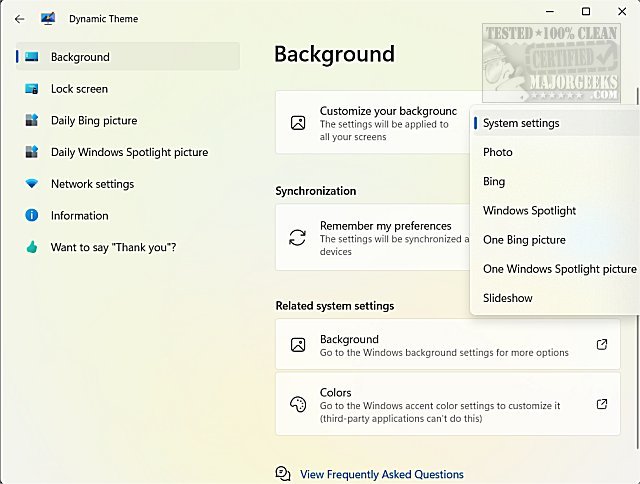Go to the Background sidebar page
Image resolution: width=640 pixels, height=484 pixels.
coord(80,57)
